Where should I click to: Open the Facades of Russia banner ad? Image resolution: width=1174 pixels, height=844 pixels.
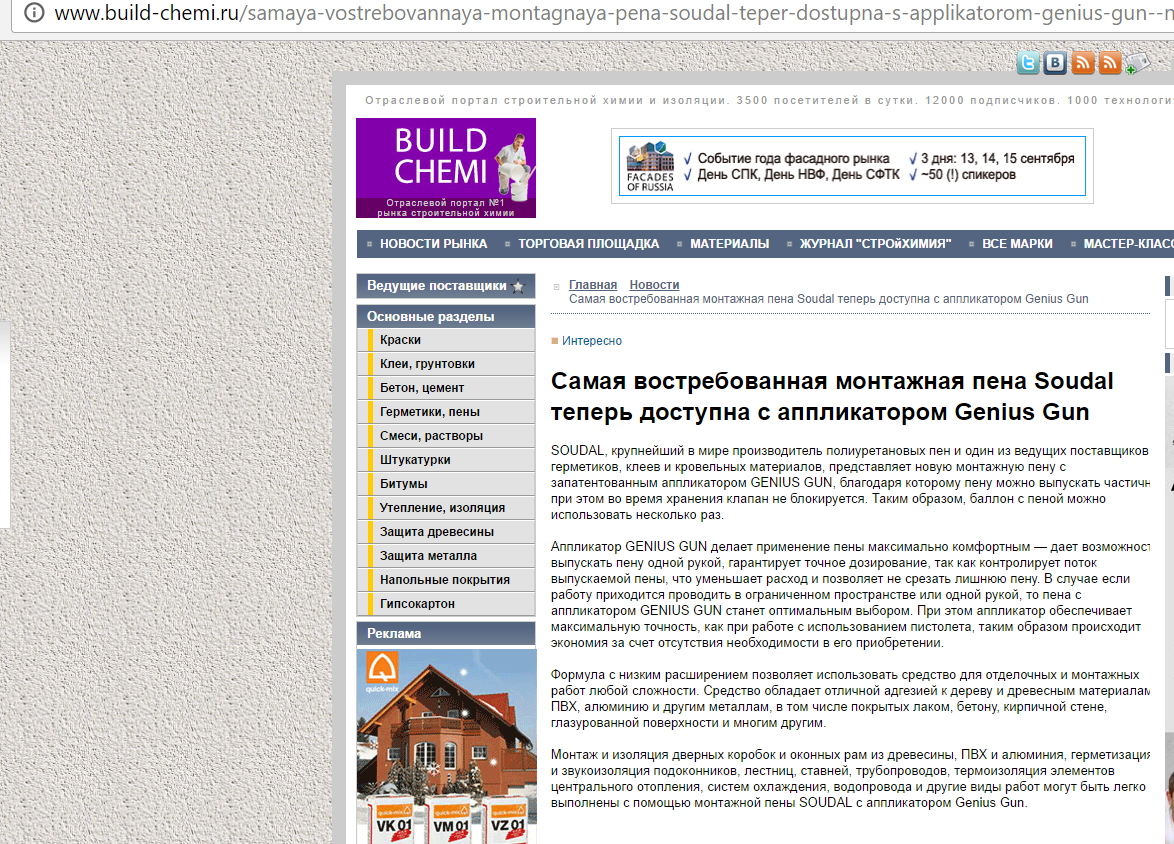tap(852, 166)
